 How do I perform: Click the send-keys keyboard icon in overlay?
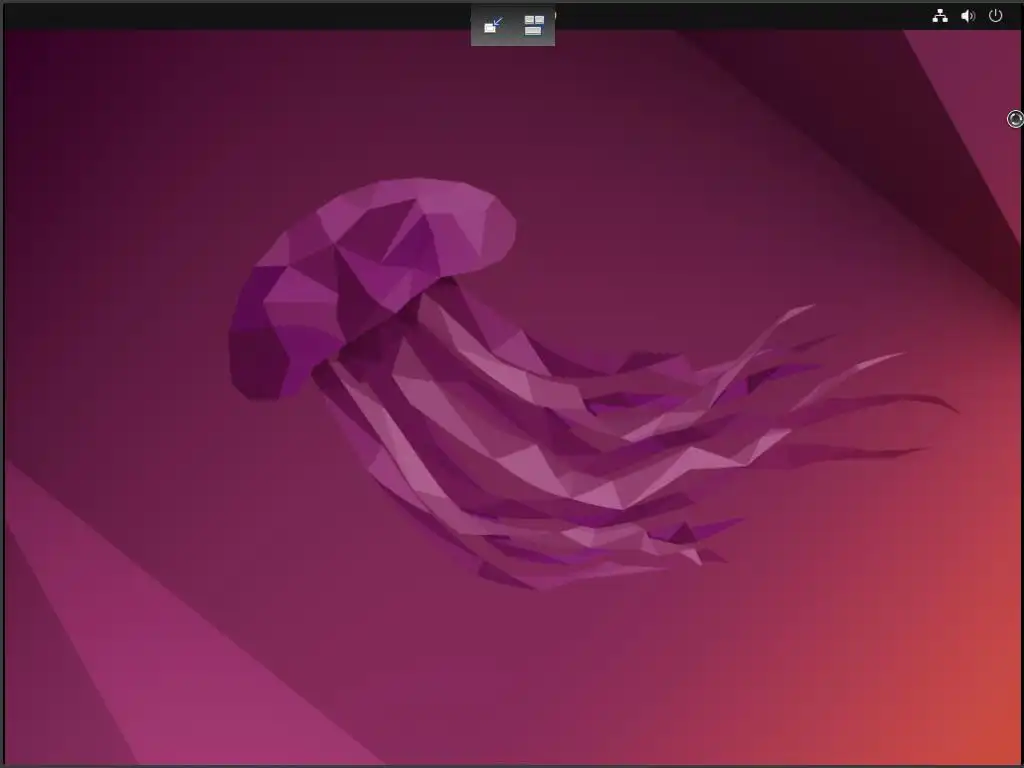click(x=534, y=25)
